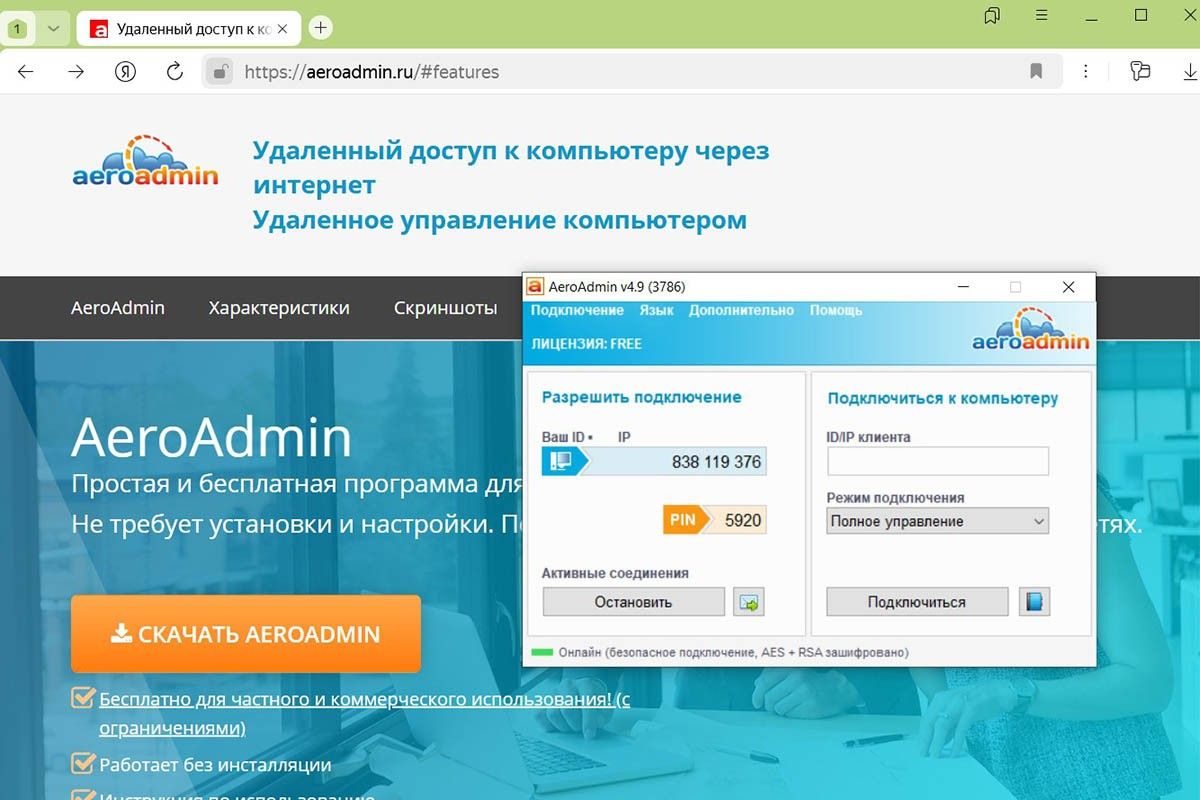The height and width of the screenshot is (800, 1200).
Task: Open downloads via arrow icon in toolbar
Action: tap(1188, 71)
